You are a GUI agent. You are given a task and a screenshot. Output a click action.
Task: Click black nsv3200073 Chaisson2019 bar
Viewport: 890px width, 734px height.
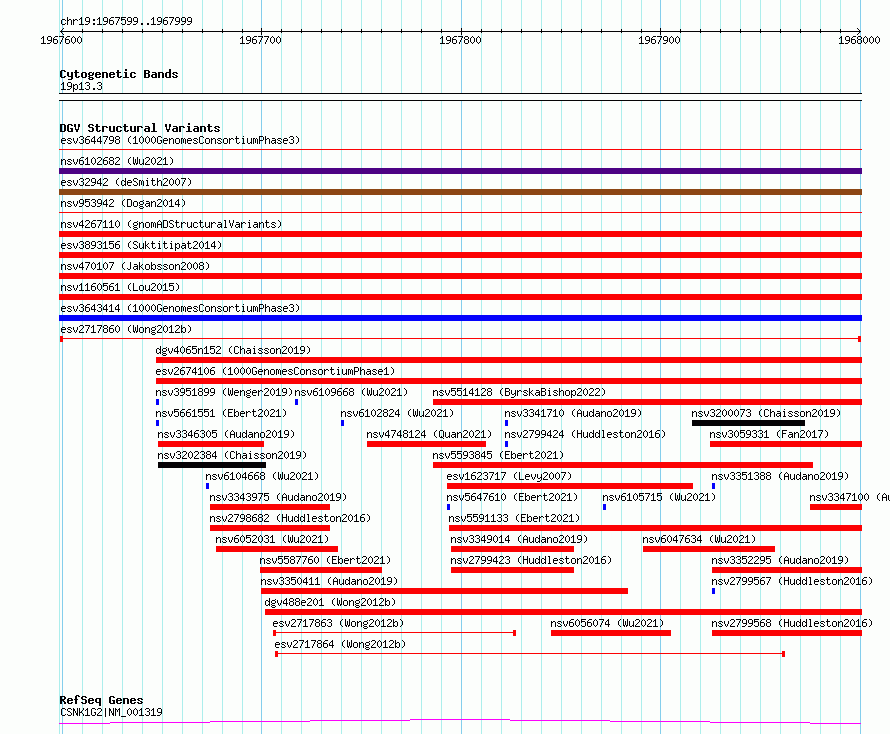(x=748, y=423)
